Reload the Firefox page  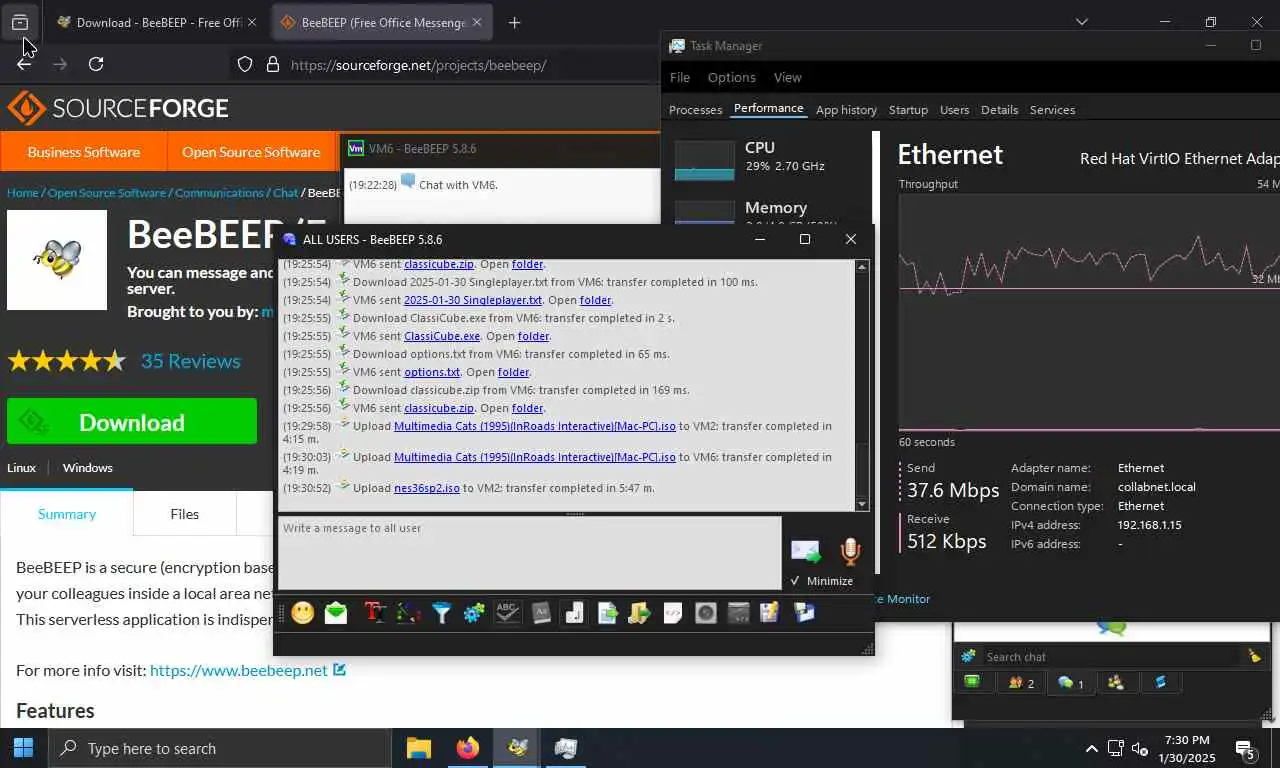click(96, 64)
